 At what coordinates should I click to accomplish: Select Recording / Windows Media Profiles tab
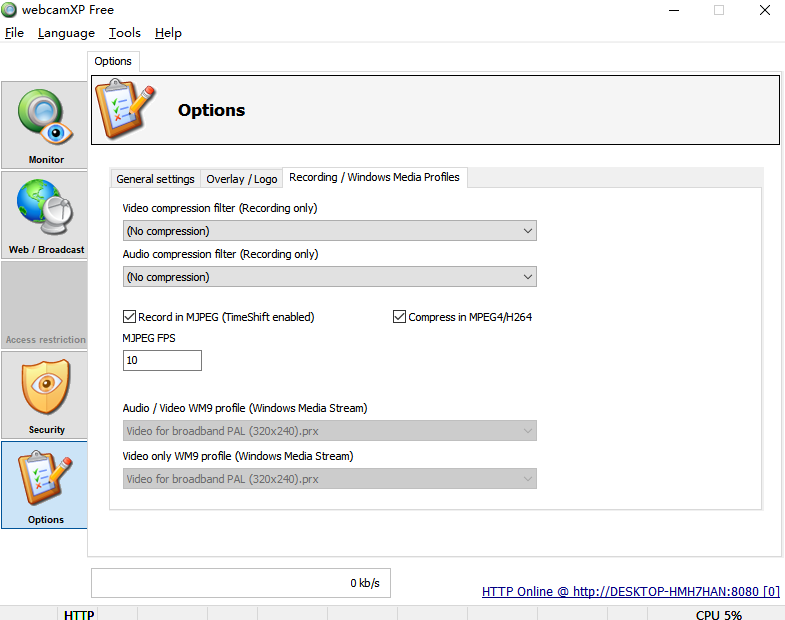(374, 177)
